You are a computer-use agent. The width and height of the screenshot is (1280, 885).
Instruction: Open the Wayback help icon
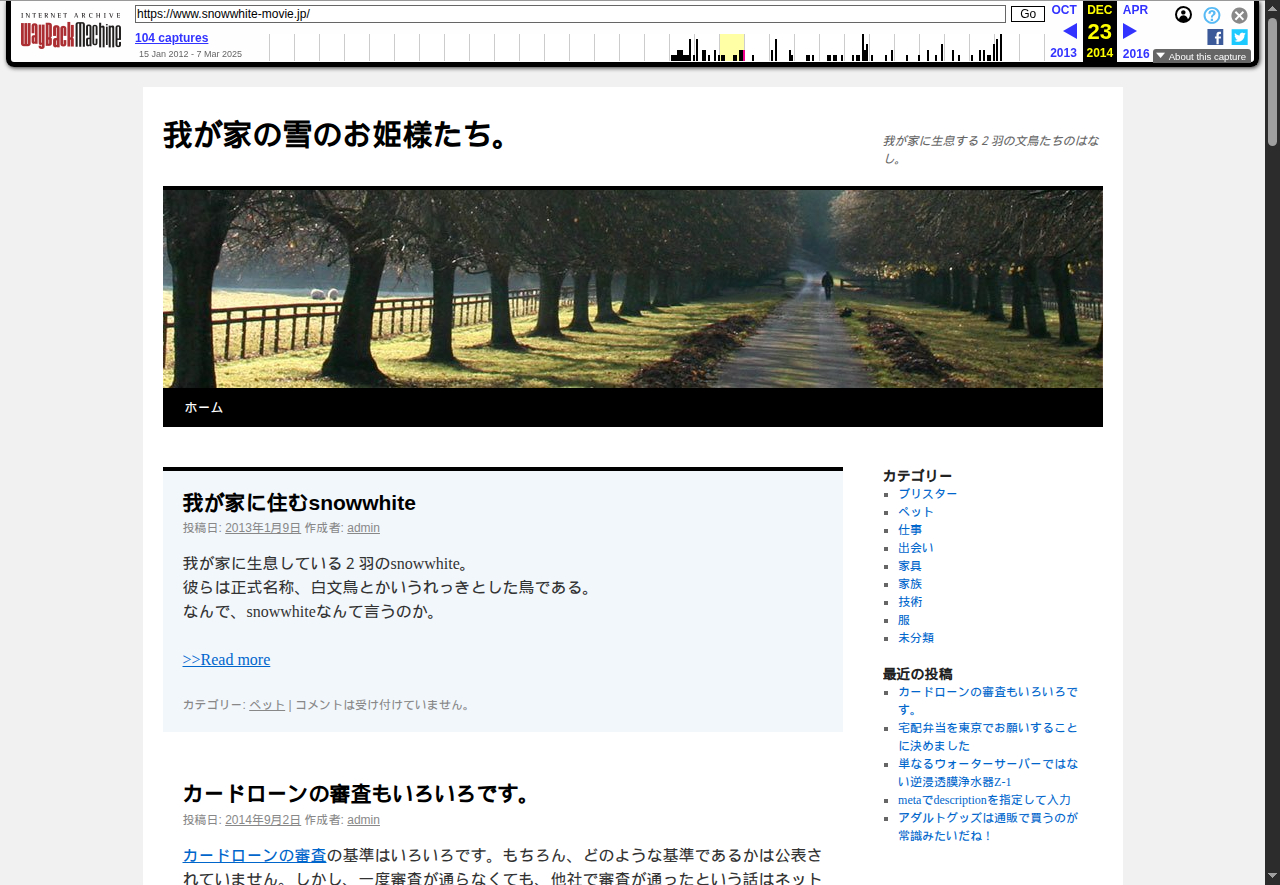coord(1211,15)
